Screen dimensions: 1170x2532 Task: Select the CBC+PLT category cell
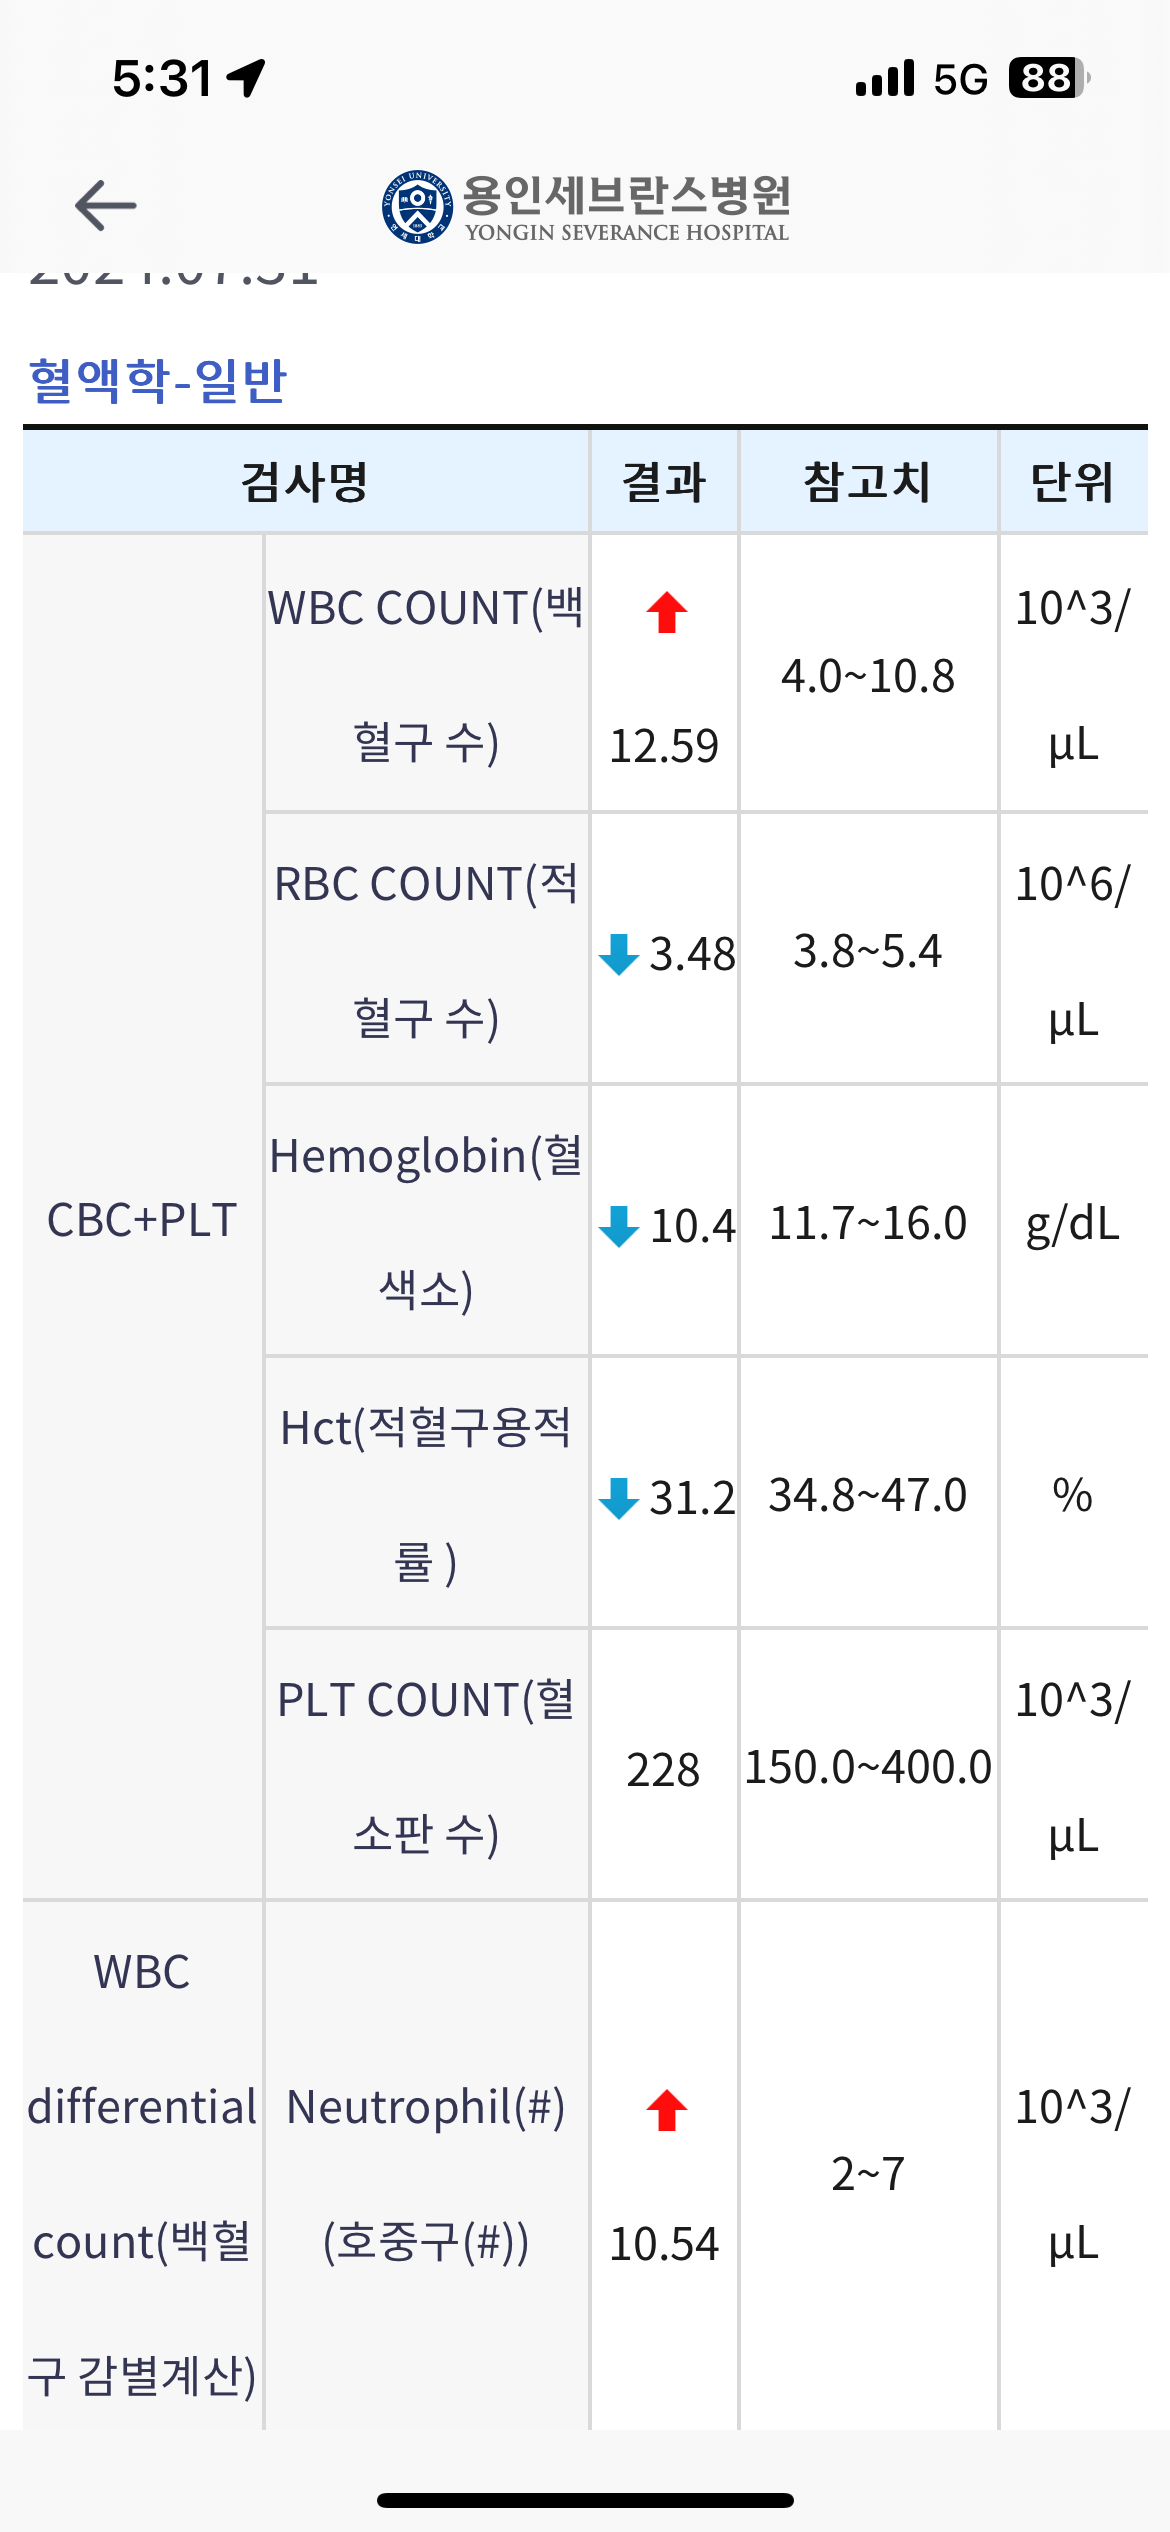point(142,1219)
